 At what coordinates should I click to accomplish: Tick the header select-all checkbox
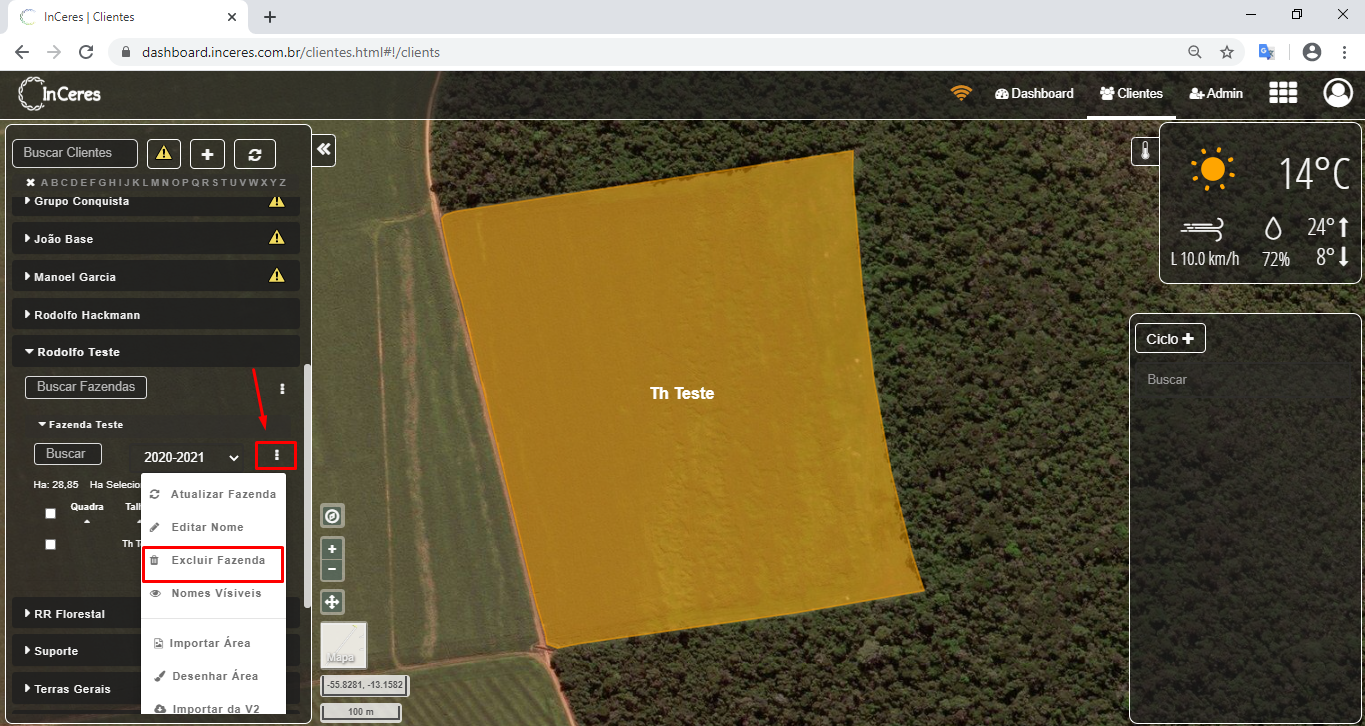[50, 513]
